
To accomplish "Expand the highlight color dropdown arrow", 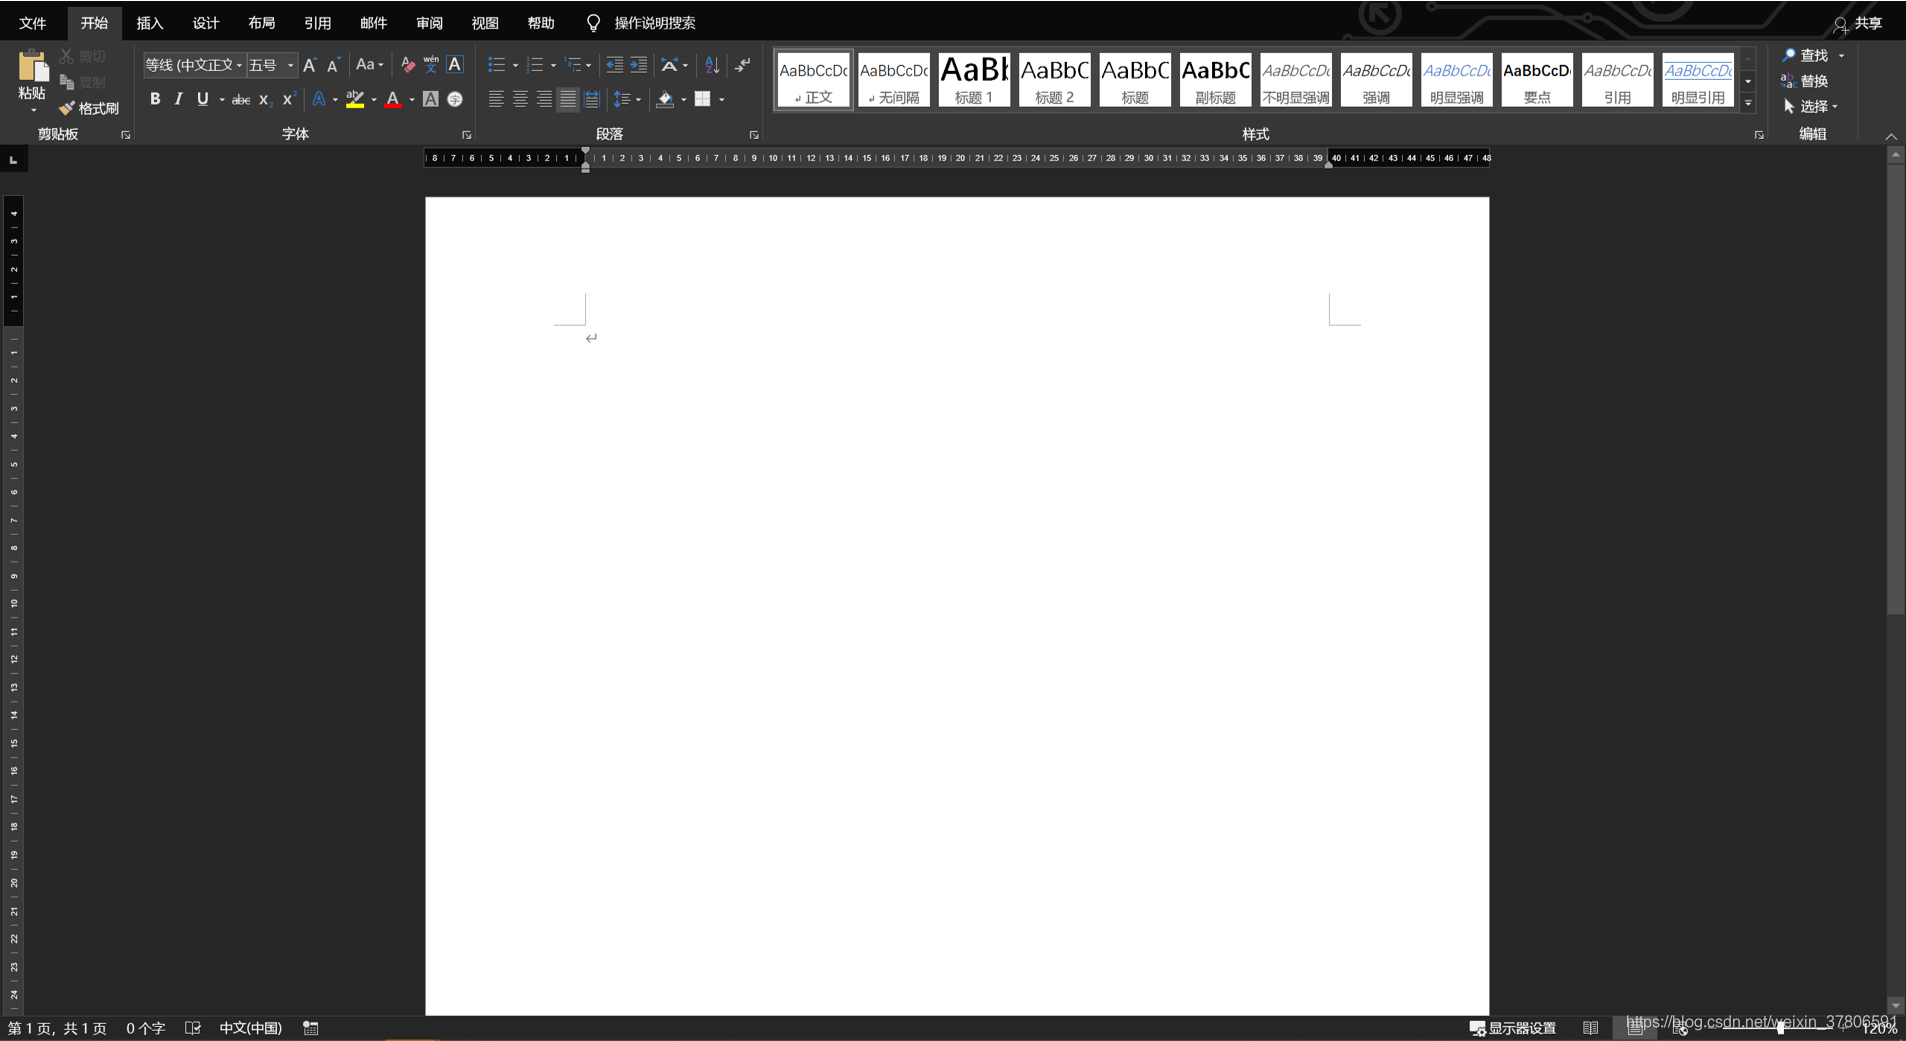I will pos(374,100).
